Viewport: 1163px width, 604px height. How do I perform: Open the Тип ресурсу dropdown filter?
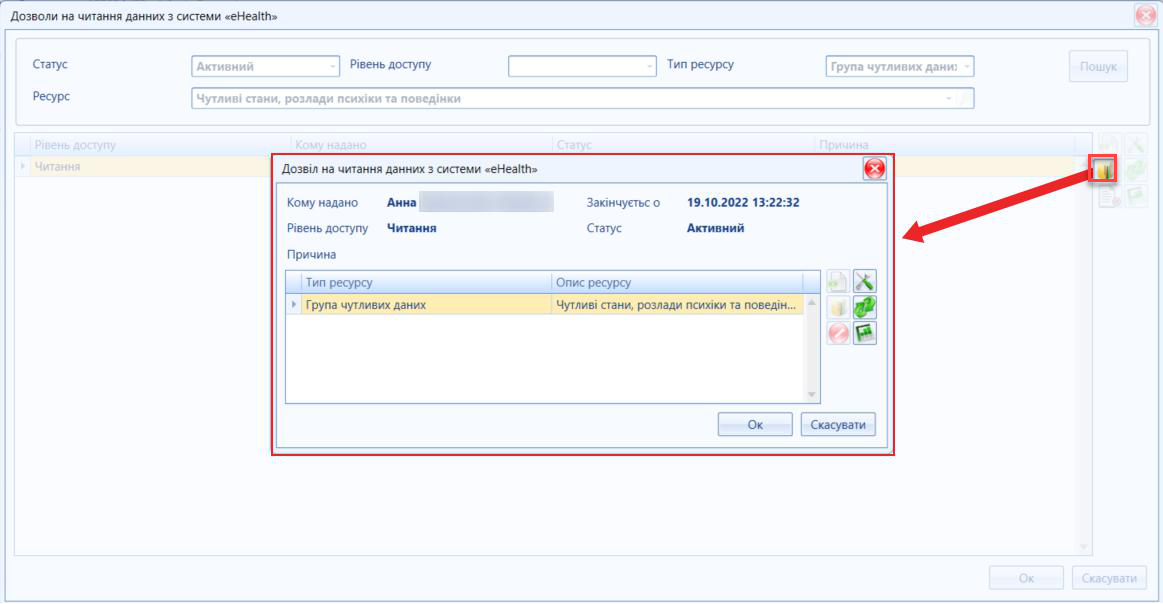coord(900,66)
